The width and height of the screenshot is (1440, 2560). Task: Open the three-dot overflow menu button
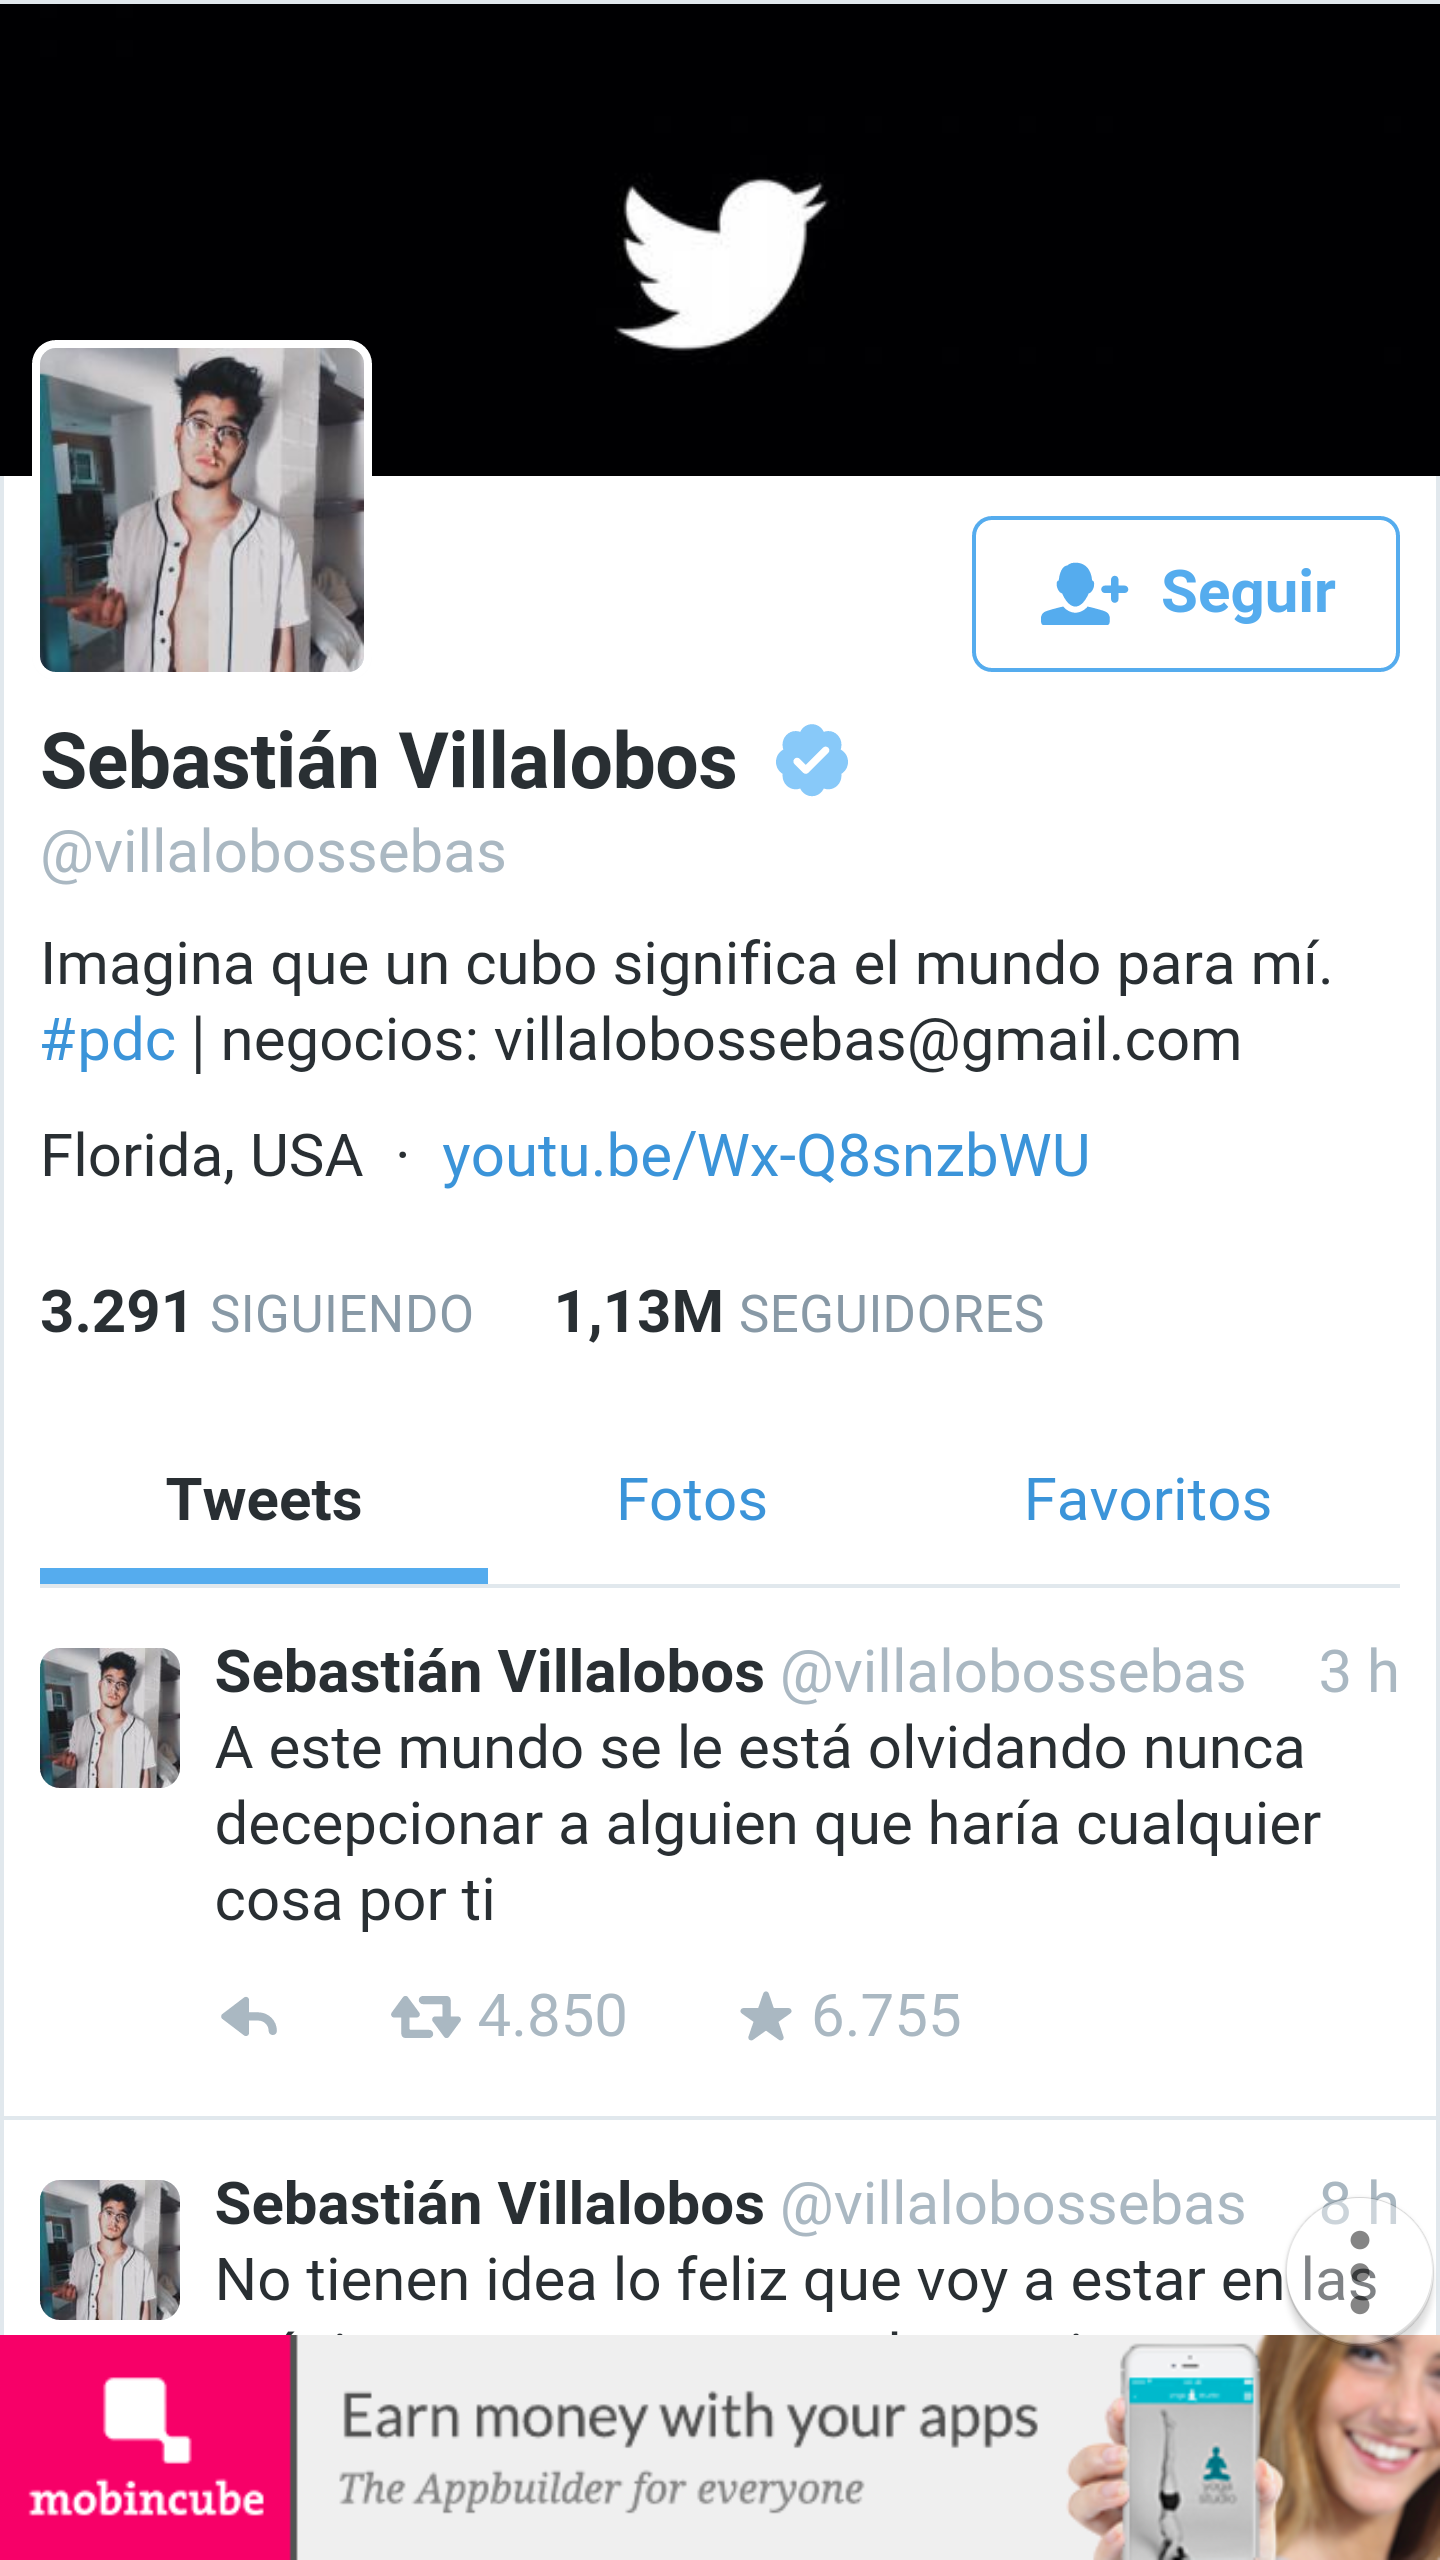click(x=1359, y=2272)
